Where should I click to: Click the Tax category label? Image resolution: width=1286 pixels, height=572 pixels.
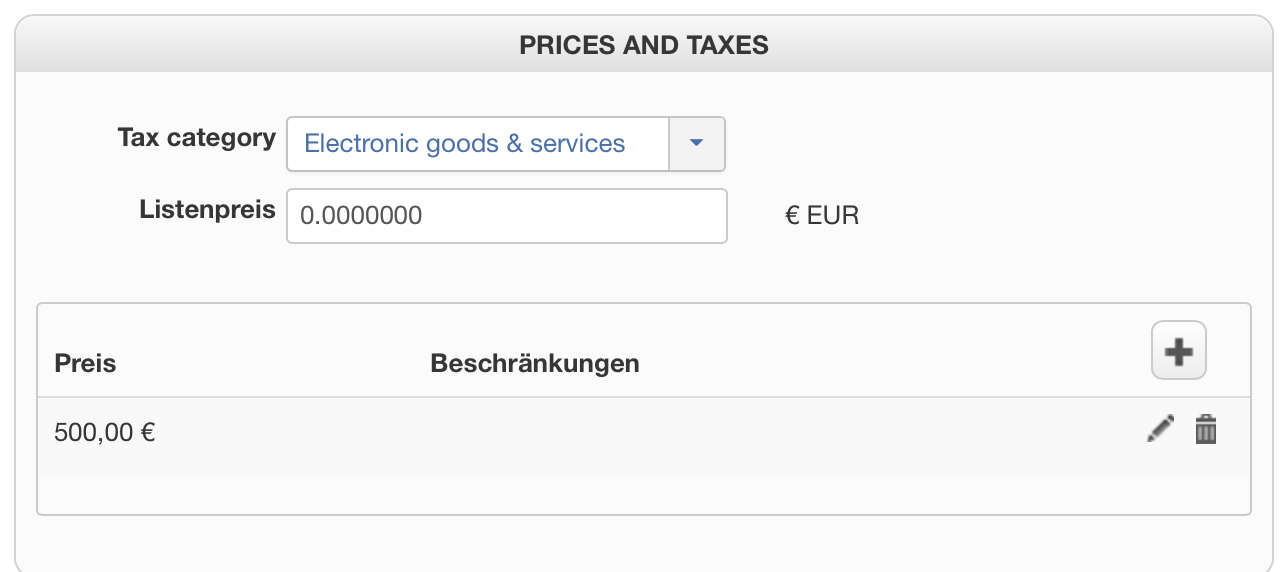(196, 138)
